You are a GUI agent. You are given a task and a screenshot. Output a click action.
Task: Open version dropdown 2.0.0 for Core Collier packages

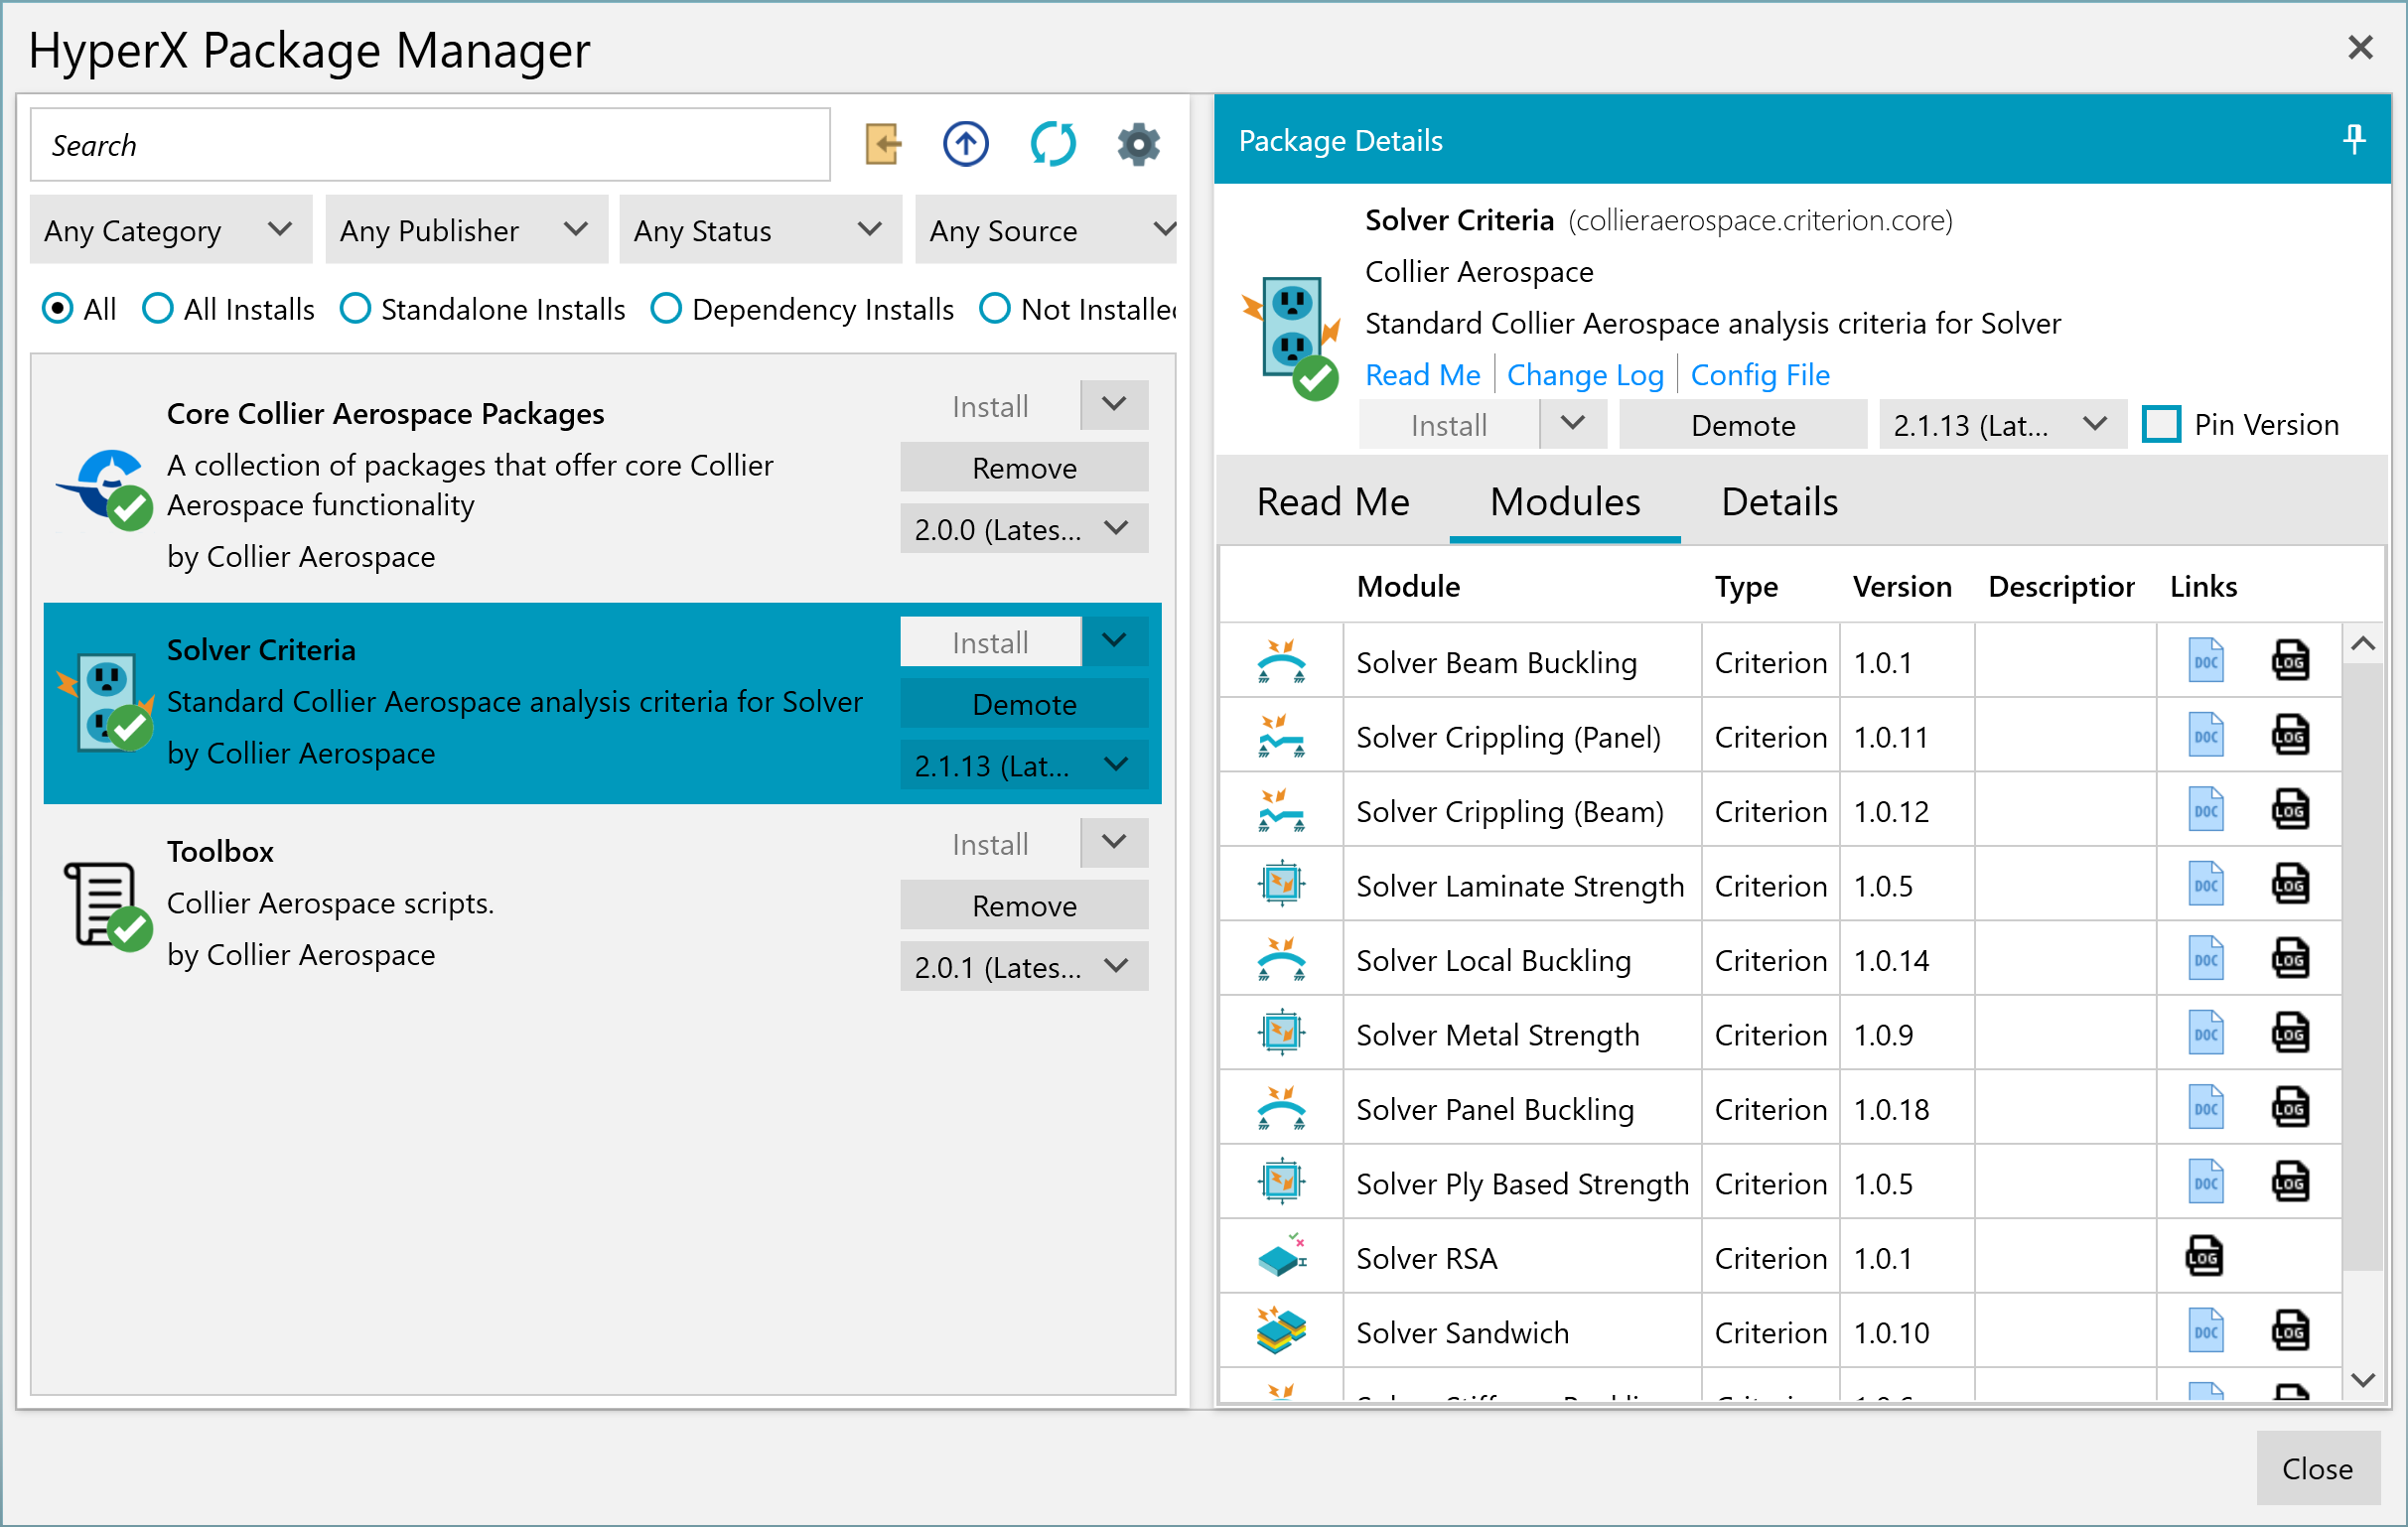[1024, 529]
